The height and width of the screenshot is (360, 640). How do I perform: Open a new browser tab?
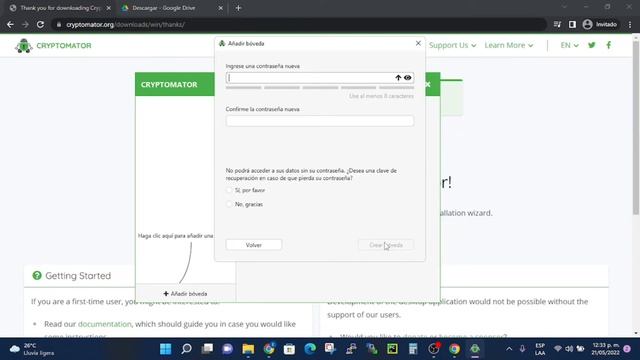click(238, 8)
